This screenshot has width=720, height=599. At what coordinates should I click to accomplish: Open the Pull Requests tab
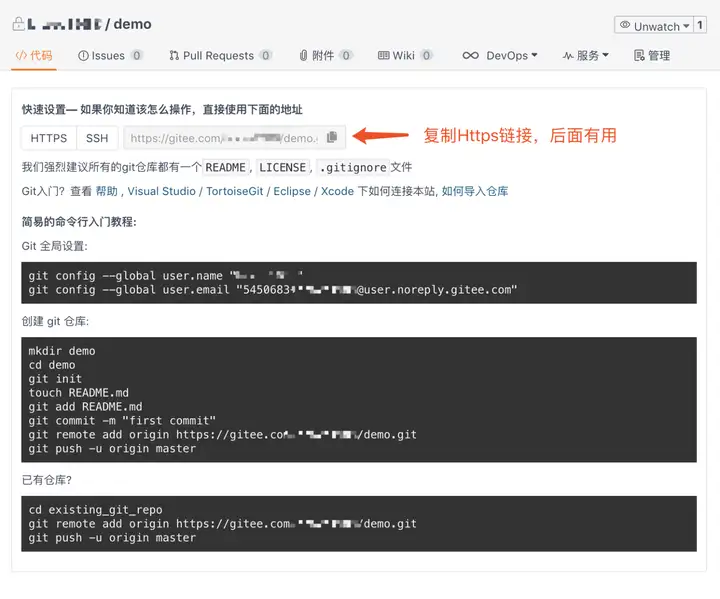(220, 56)
